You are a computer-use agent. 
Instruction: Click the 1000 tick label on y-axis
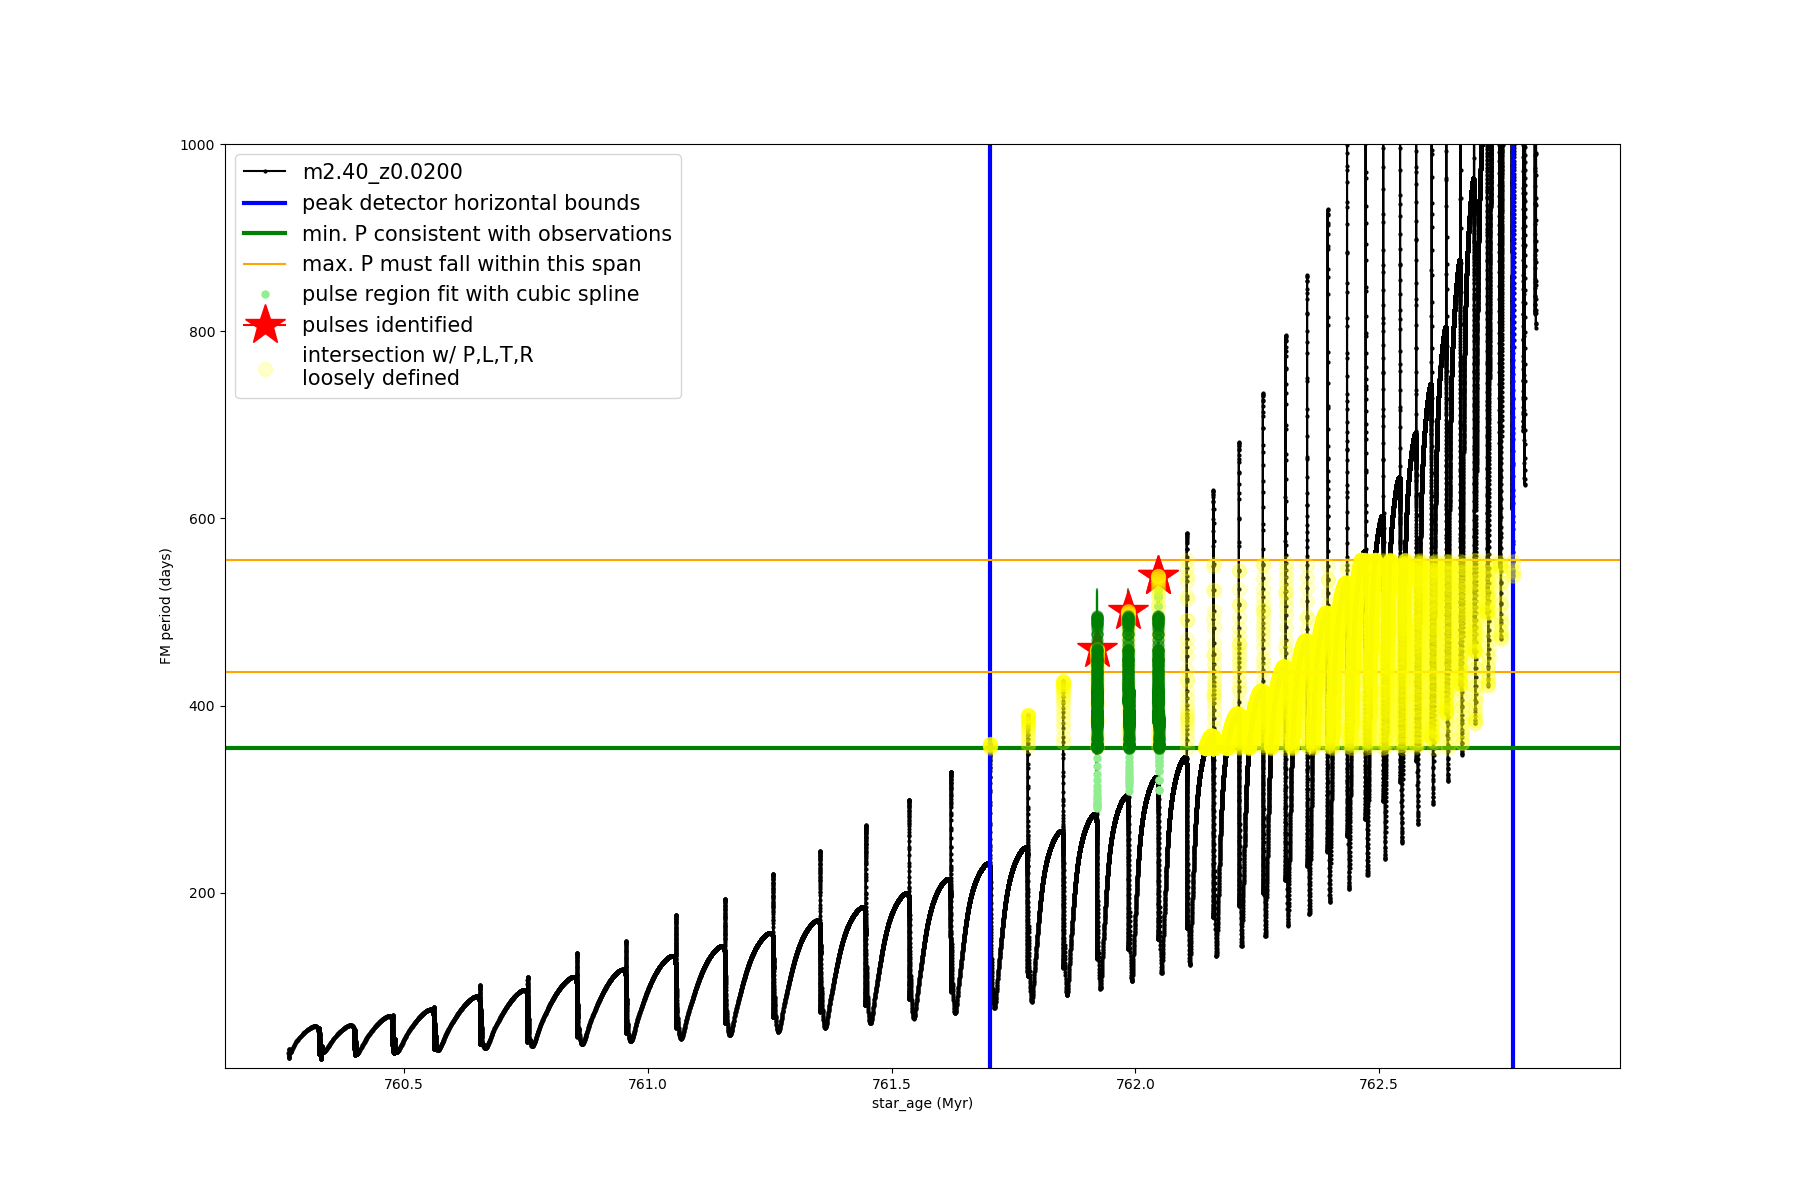click(197, 145)
